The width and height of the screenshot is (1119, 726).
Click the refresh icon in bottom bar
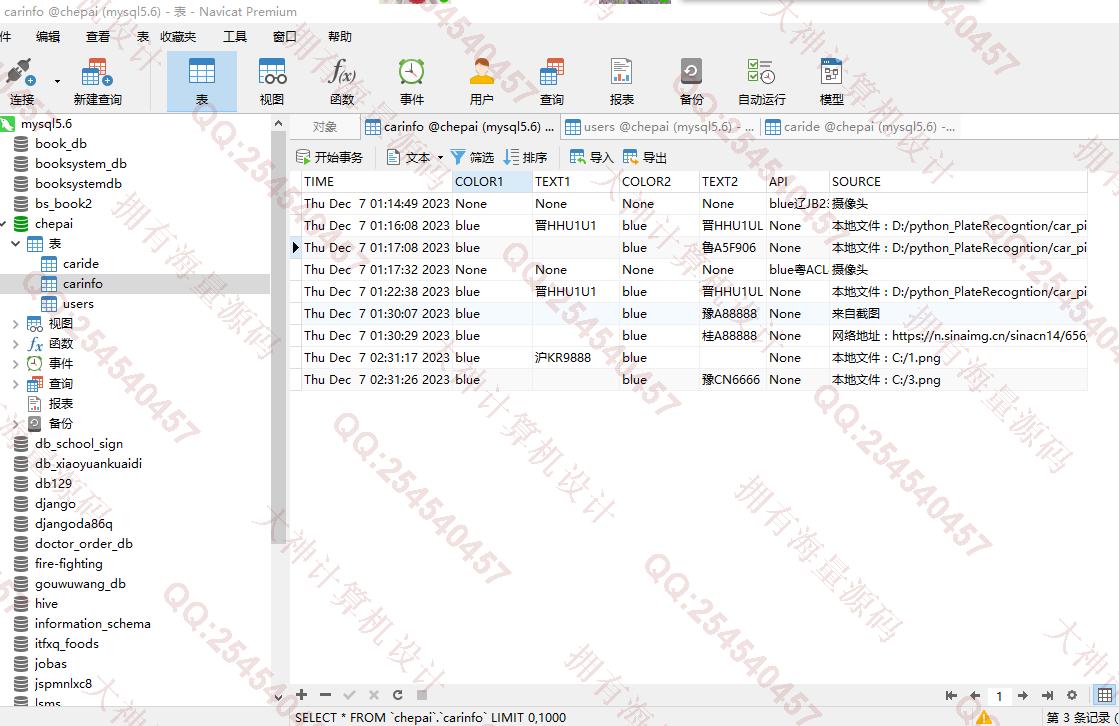(x=397, y=695)
